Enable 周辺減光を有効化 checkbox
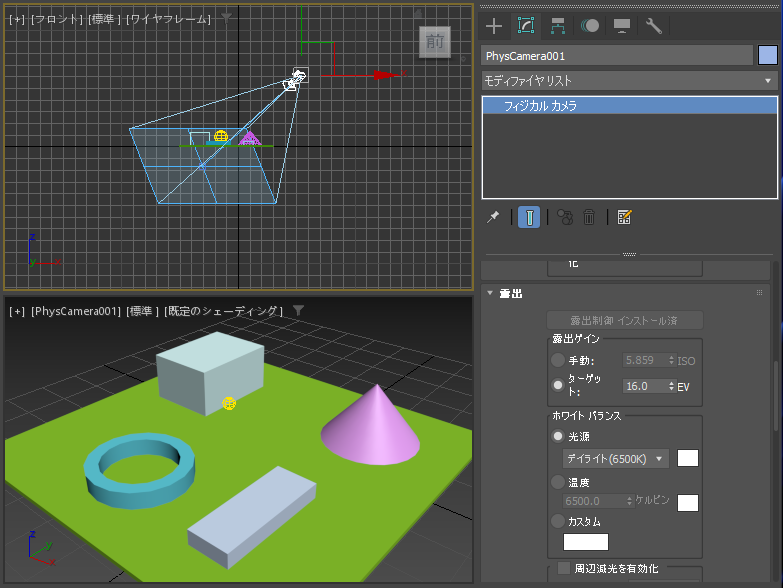The width and height of the screenshot is (783, 588). (564, 568)
